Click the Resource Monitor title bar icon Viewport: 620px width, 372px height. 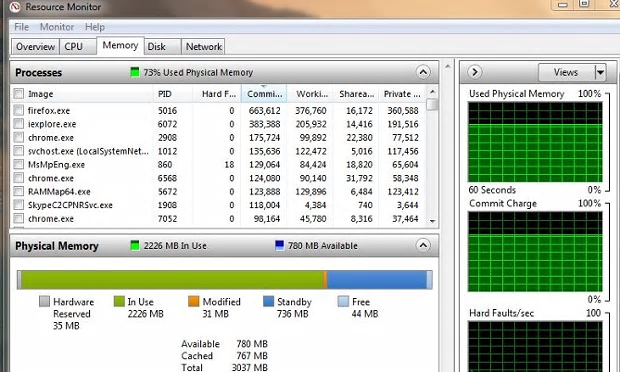pyautogui.click(x=15, y=7)
